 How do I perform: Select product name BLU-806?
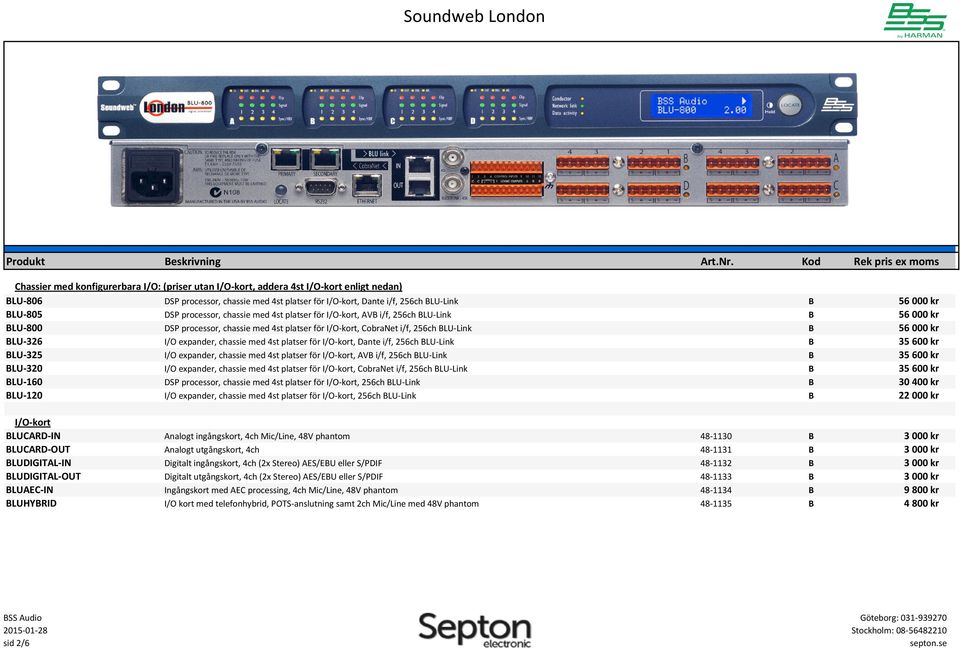pyautogui.click(x=24, y=301)
